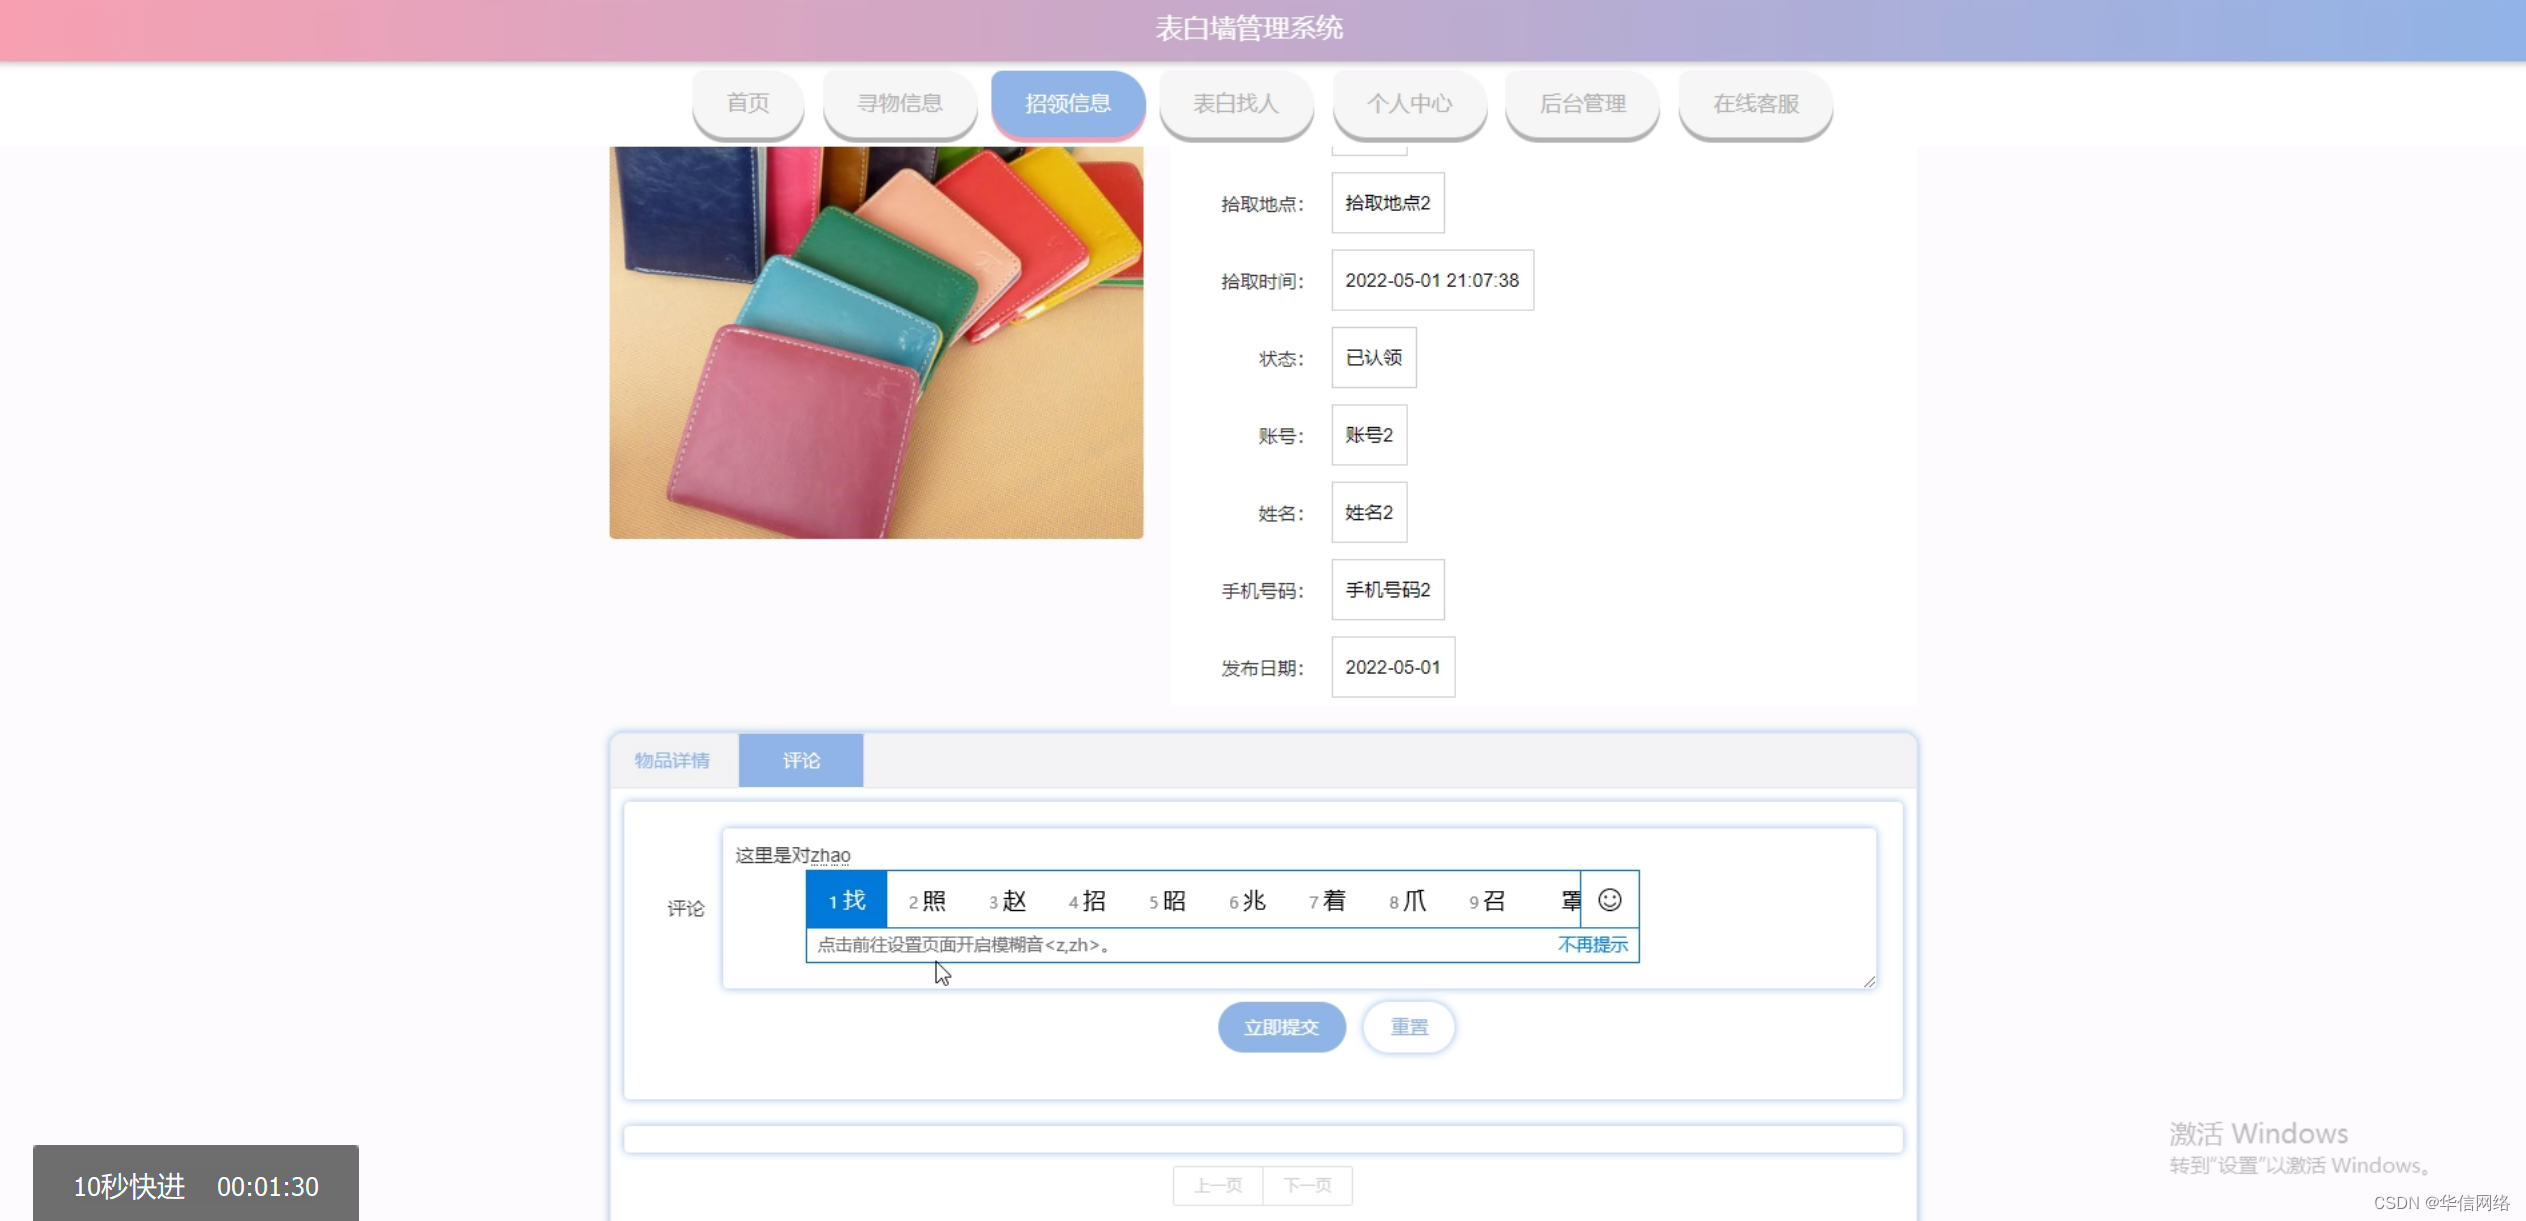
Task: Select IME candidate 6 兆
Action: coord(1248,900)
